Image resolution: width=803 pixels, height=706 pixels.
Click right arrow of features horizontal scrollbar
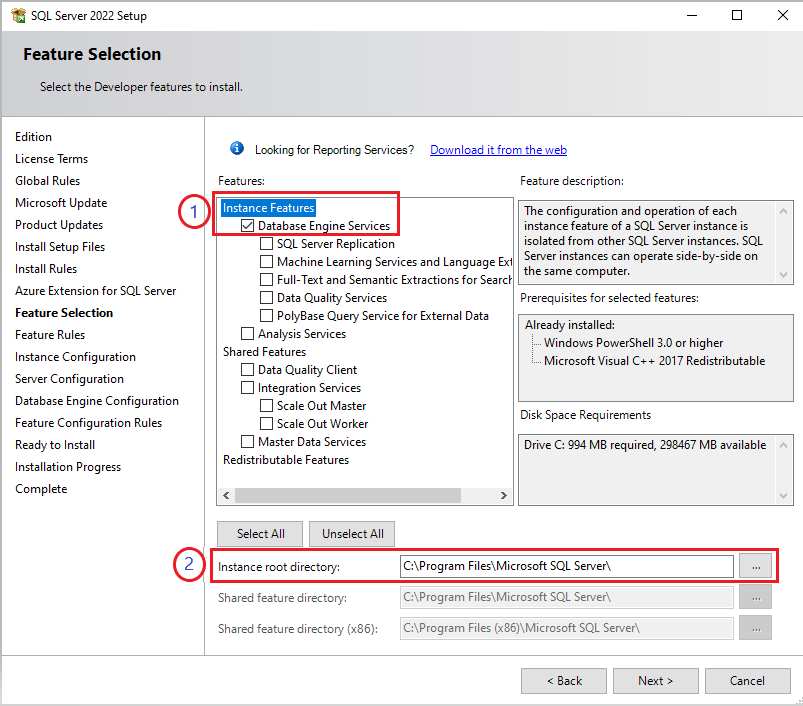[x=505, y=495]
